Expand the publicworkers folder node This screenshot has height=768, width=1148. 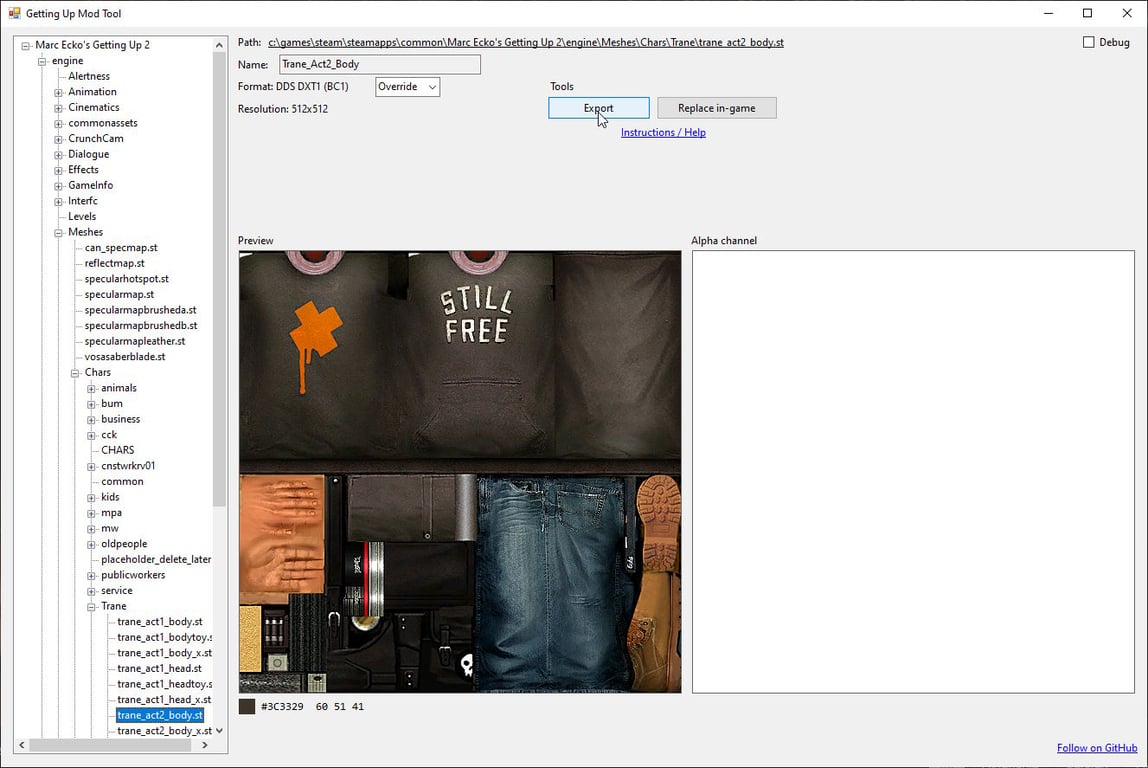(92, 575)
